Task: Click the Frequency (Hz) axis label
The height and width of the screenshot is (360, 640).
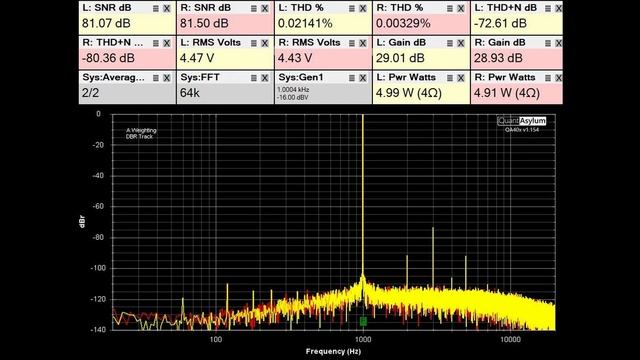Action: coord(333,351)
